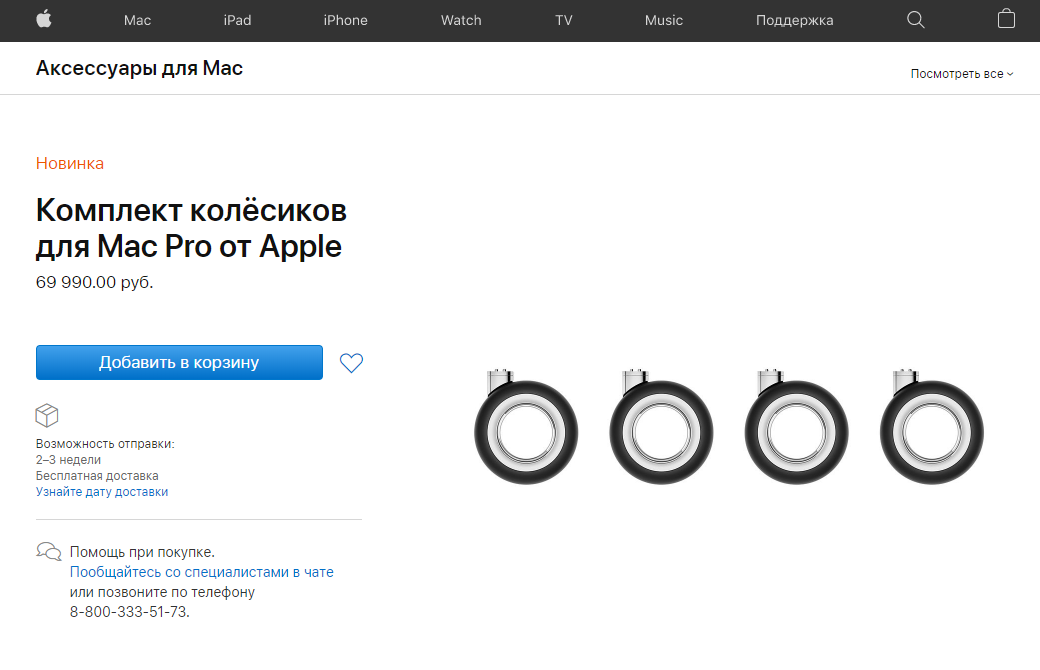The width and height of the screenshot is (1040, 670).
Task: Go to the iPhone section
Action: click(346, 21)
